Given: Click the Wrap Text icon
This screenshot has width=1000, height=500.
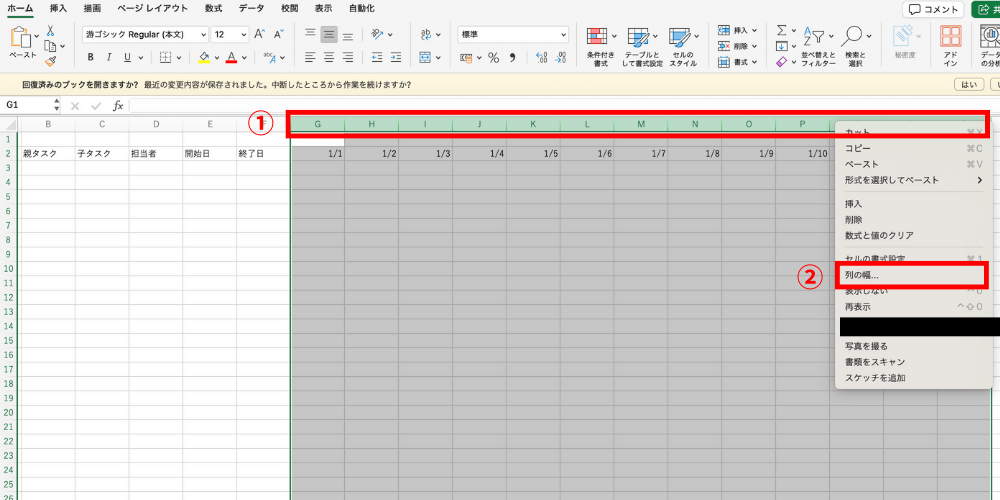Looking at the screenshot, I should pos(425,34).
